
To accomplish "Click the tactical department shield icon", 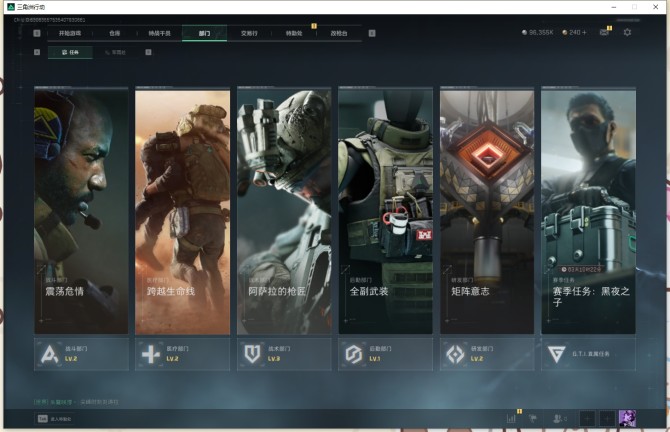I will pyautogui.click(x=252, y=354).
